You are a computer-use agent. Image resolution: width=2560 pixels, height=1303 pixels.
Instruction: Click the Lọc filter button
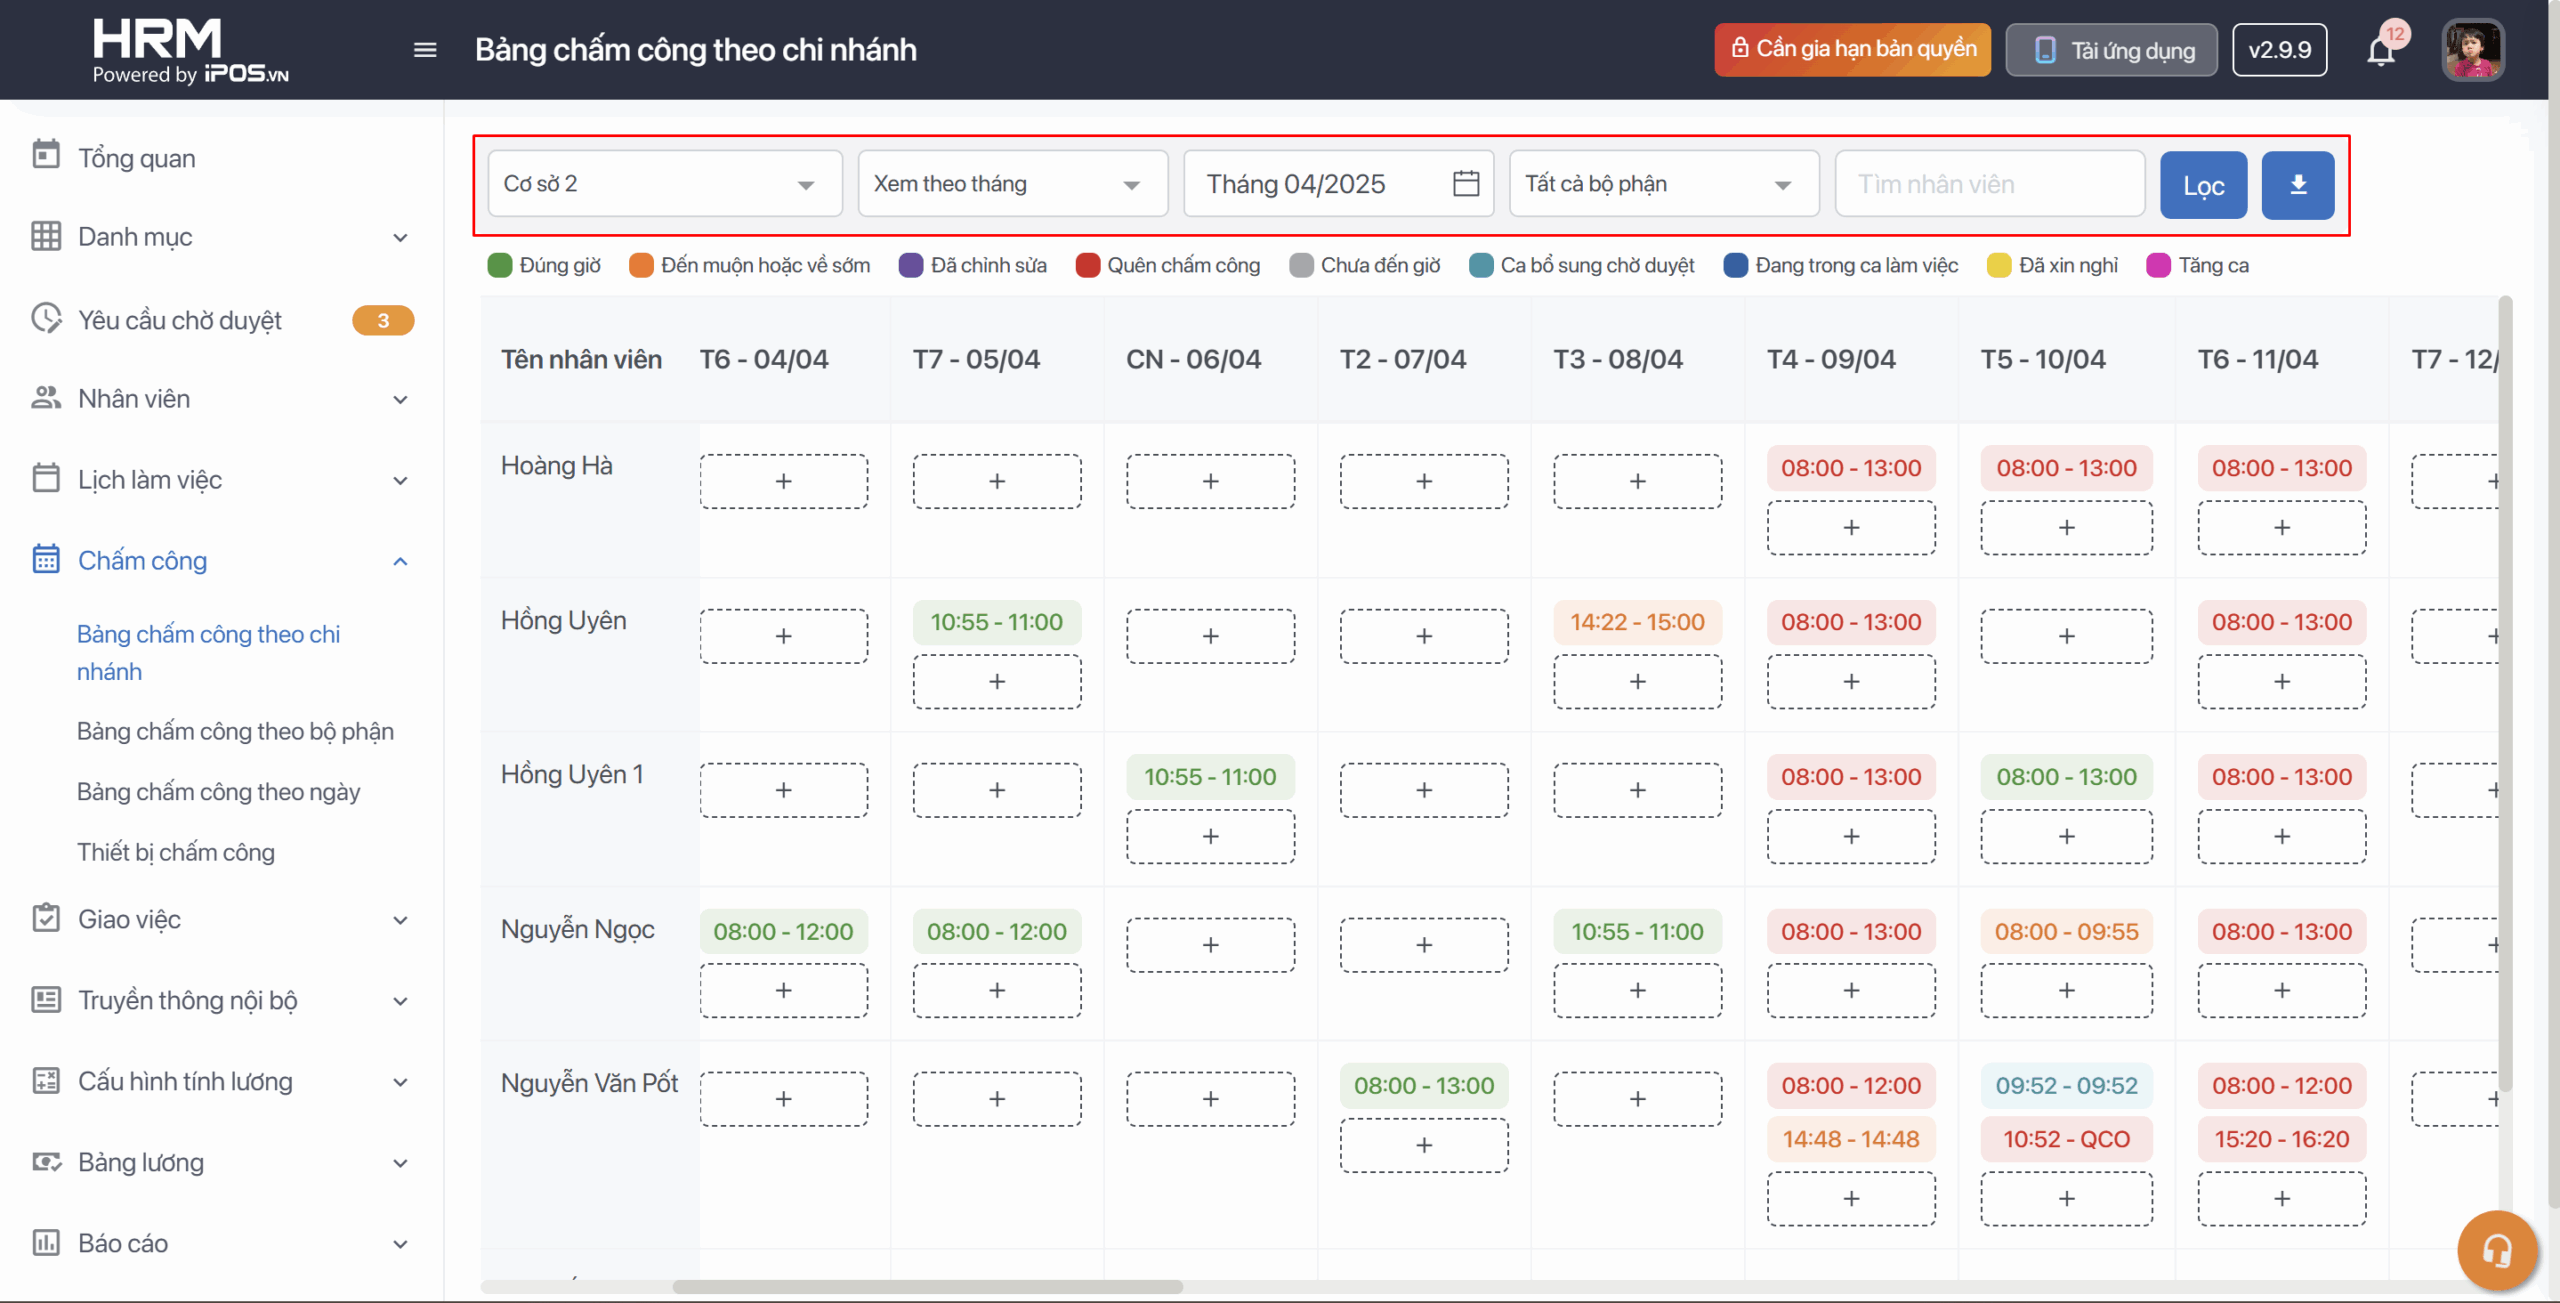(x=2203, y=185)
